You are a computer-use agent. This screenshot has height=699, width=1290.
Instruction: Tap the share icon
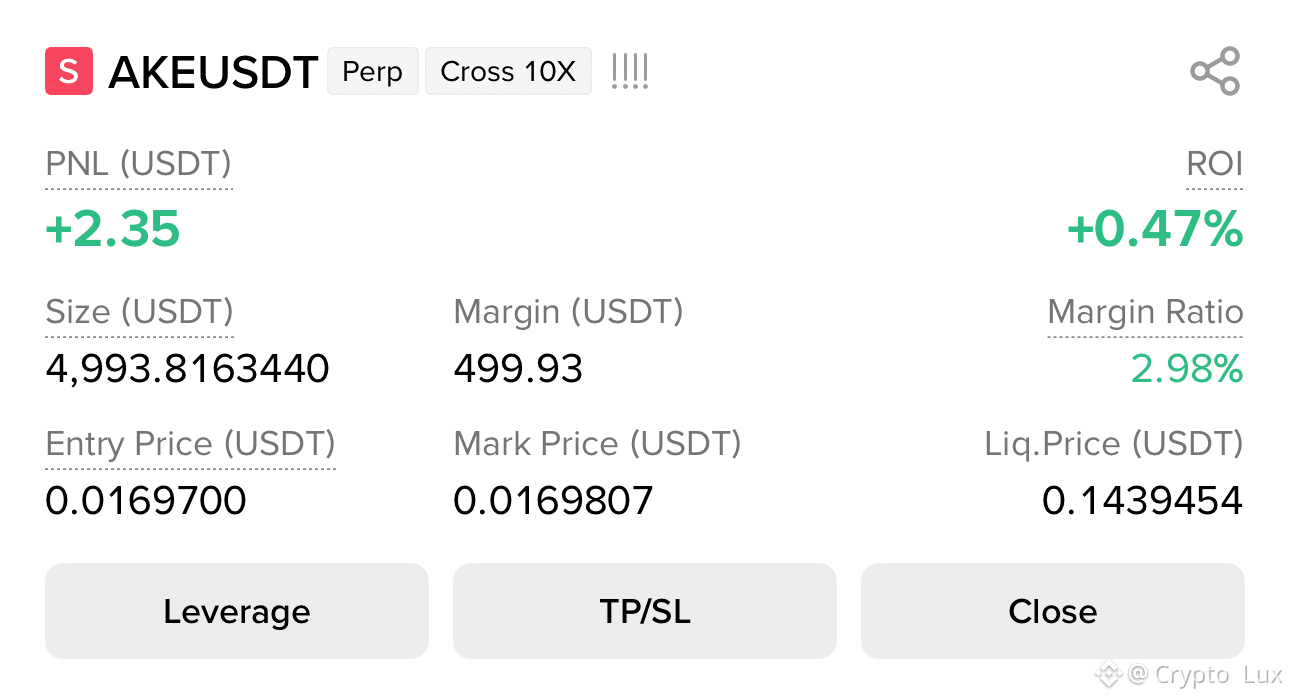pos(1215,71)
